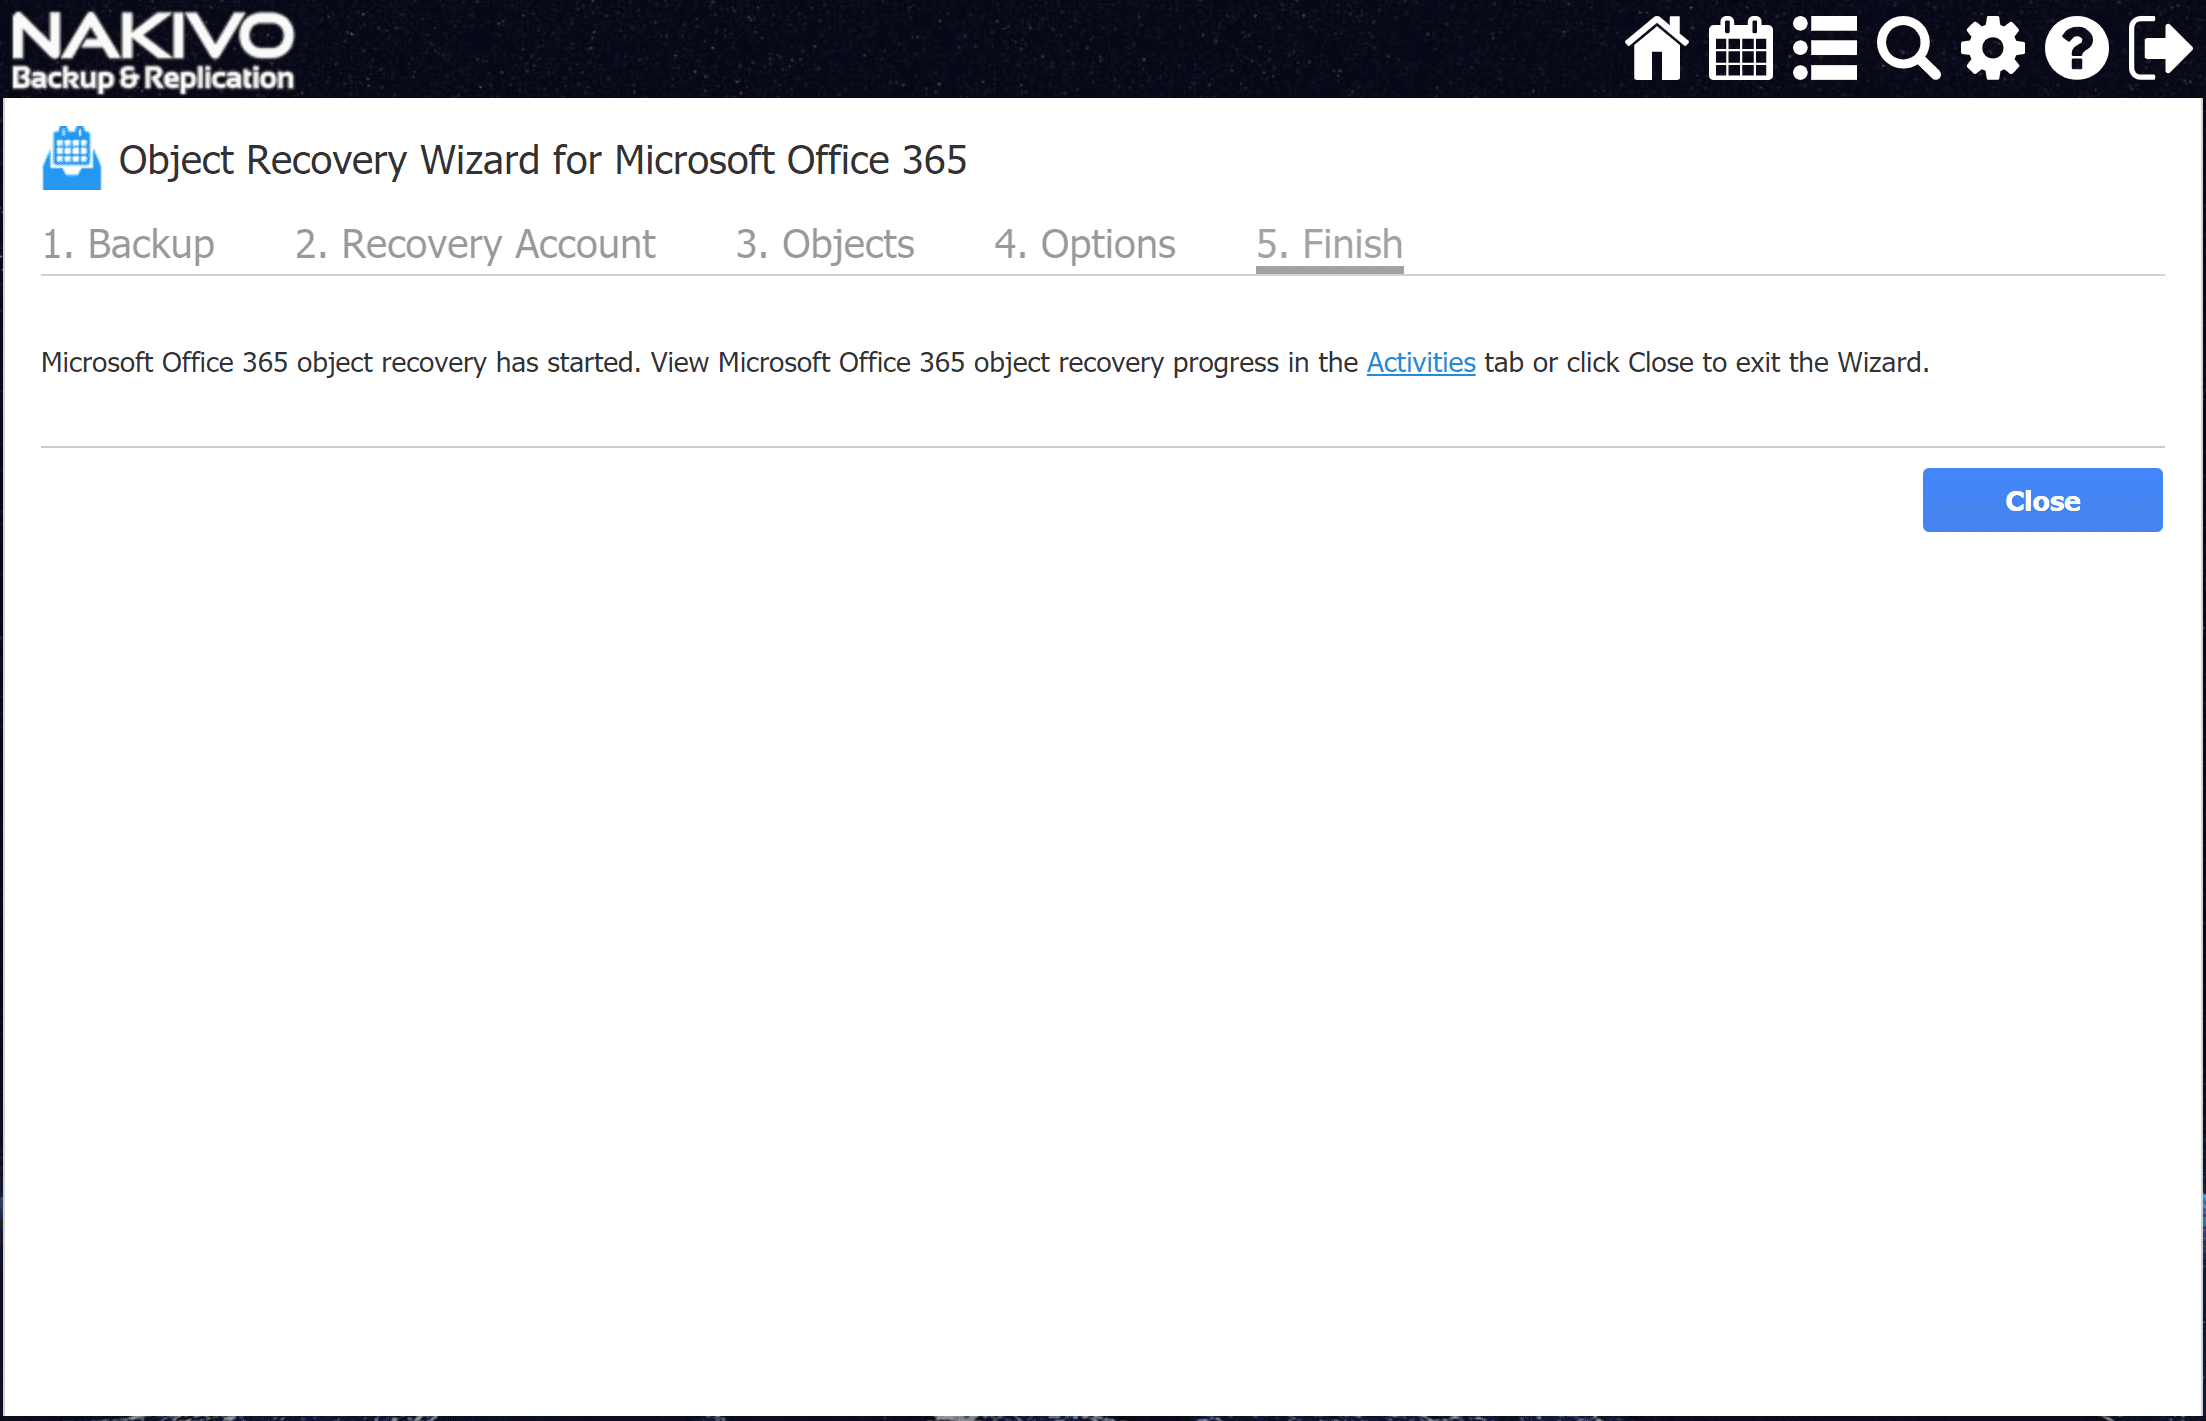
Task: Click the Object Recovery Wizard calendar icon
Action: [x=71, y=158]
